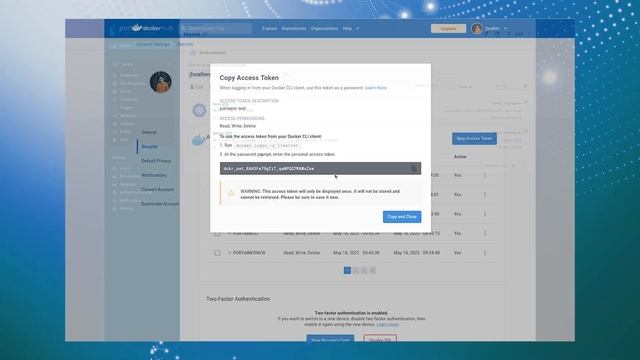Tick the checkbox for PORTAINERNEW token

tap(218, 253)
